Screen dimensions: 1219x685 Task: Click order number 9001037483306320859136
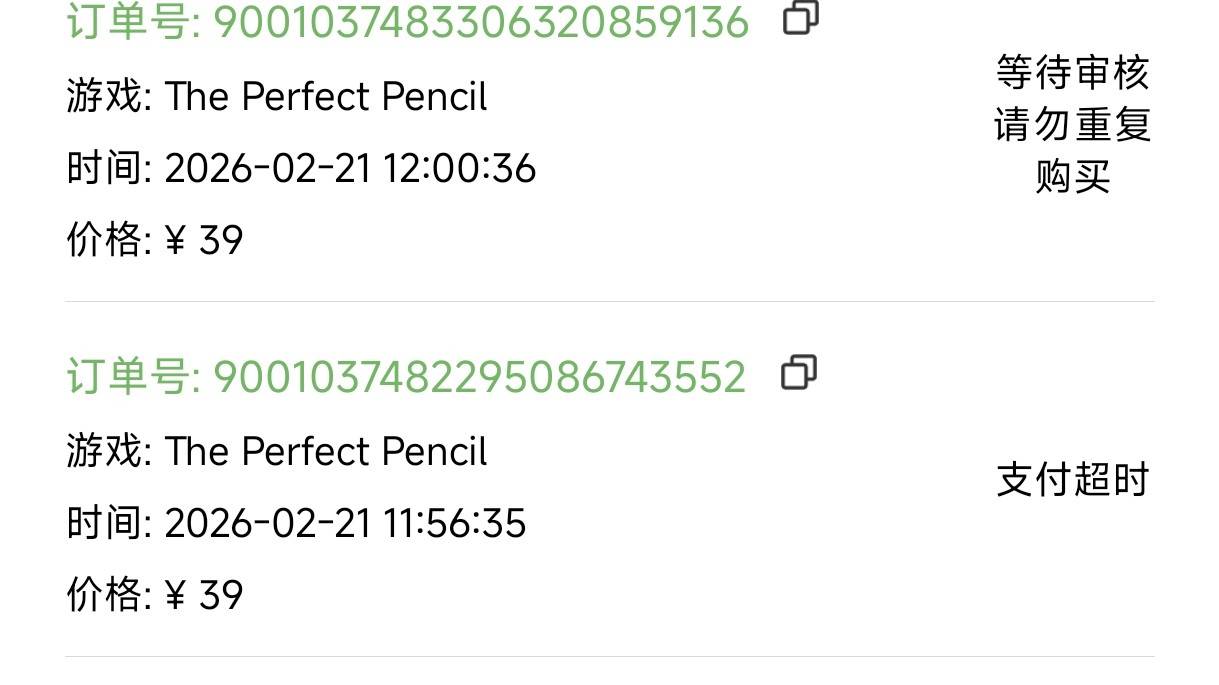pyautogui.click(x=481, y=21)
